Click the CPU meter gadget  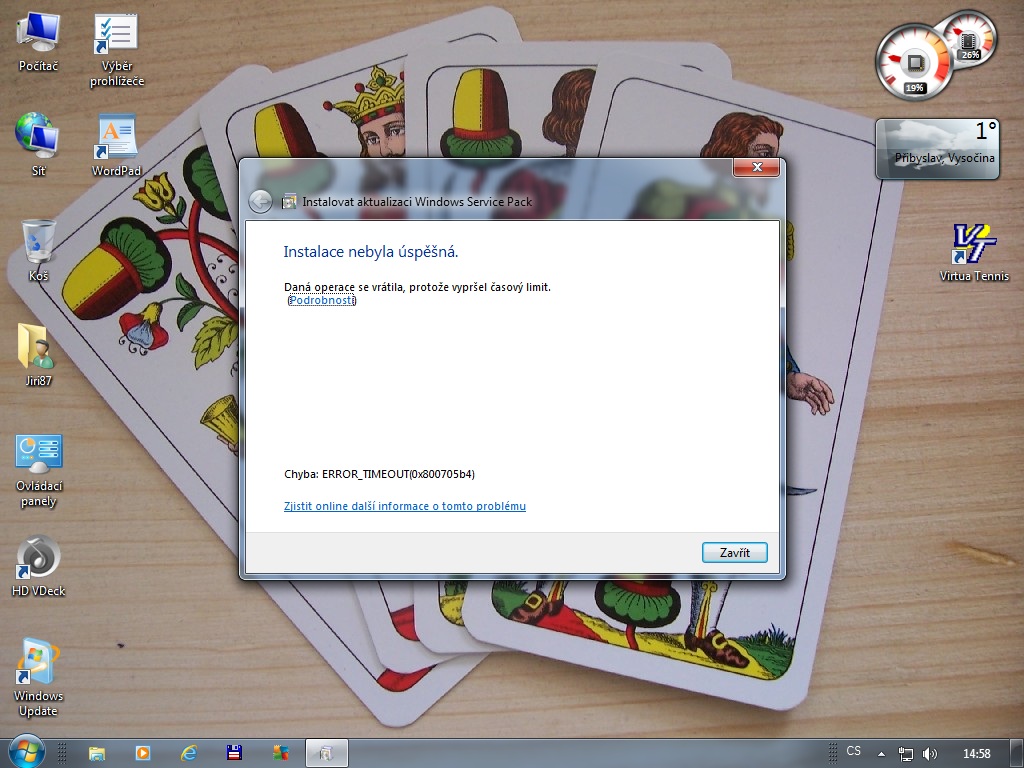[x=914, y=63]
